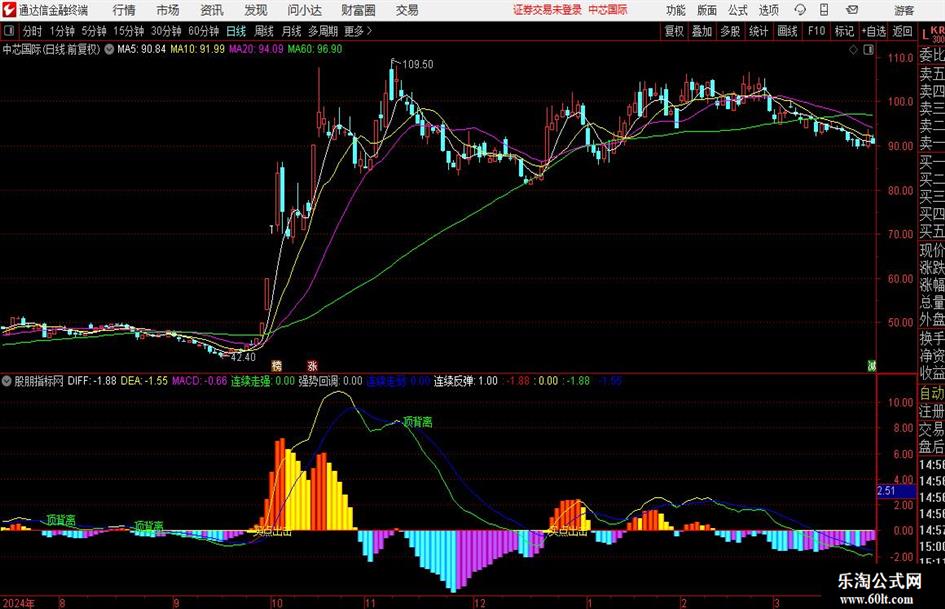This screenshot has height=609, width=945.
Task: Click the 多股 button
Action: [730, 31]
